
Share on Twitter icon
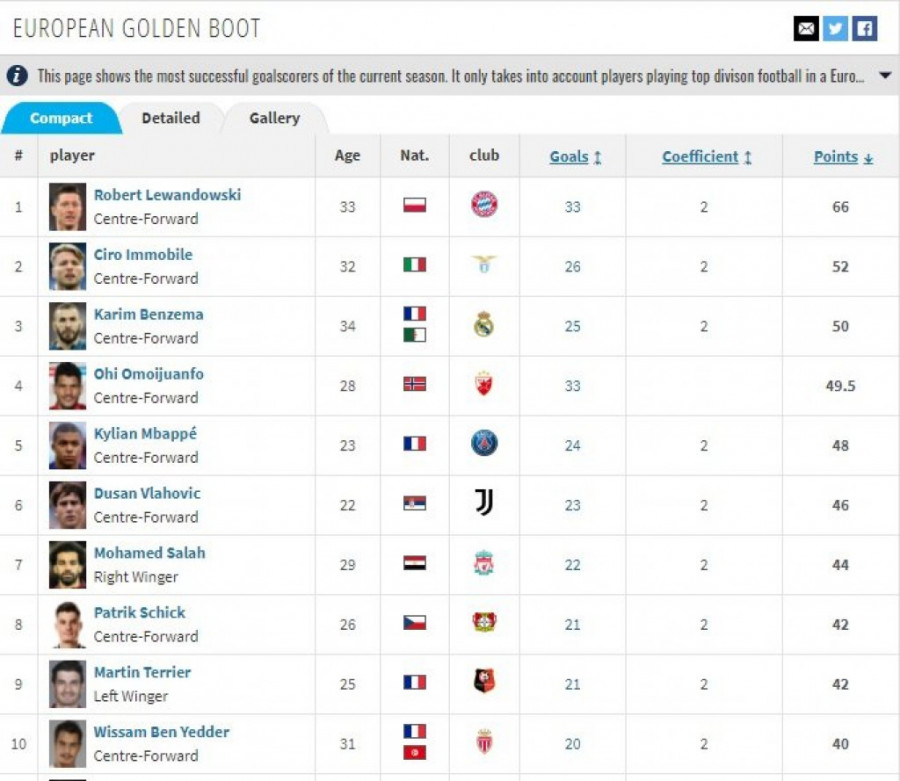pyautogui.click(x=835, y=29)
